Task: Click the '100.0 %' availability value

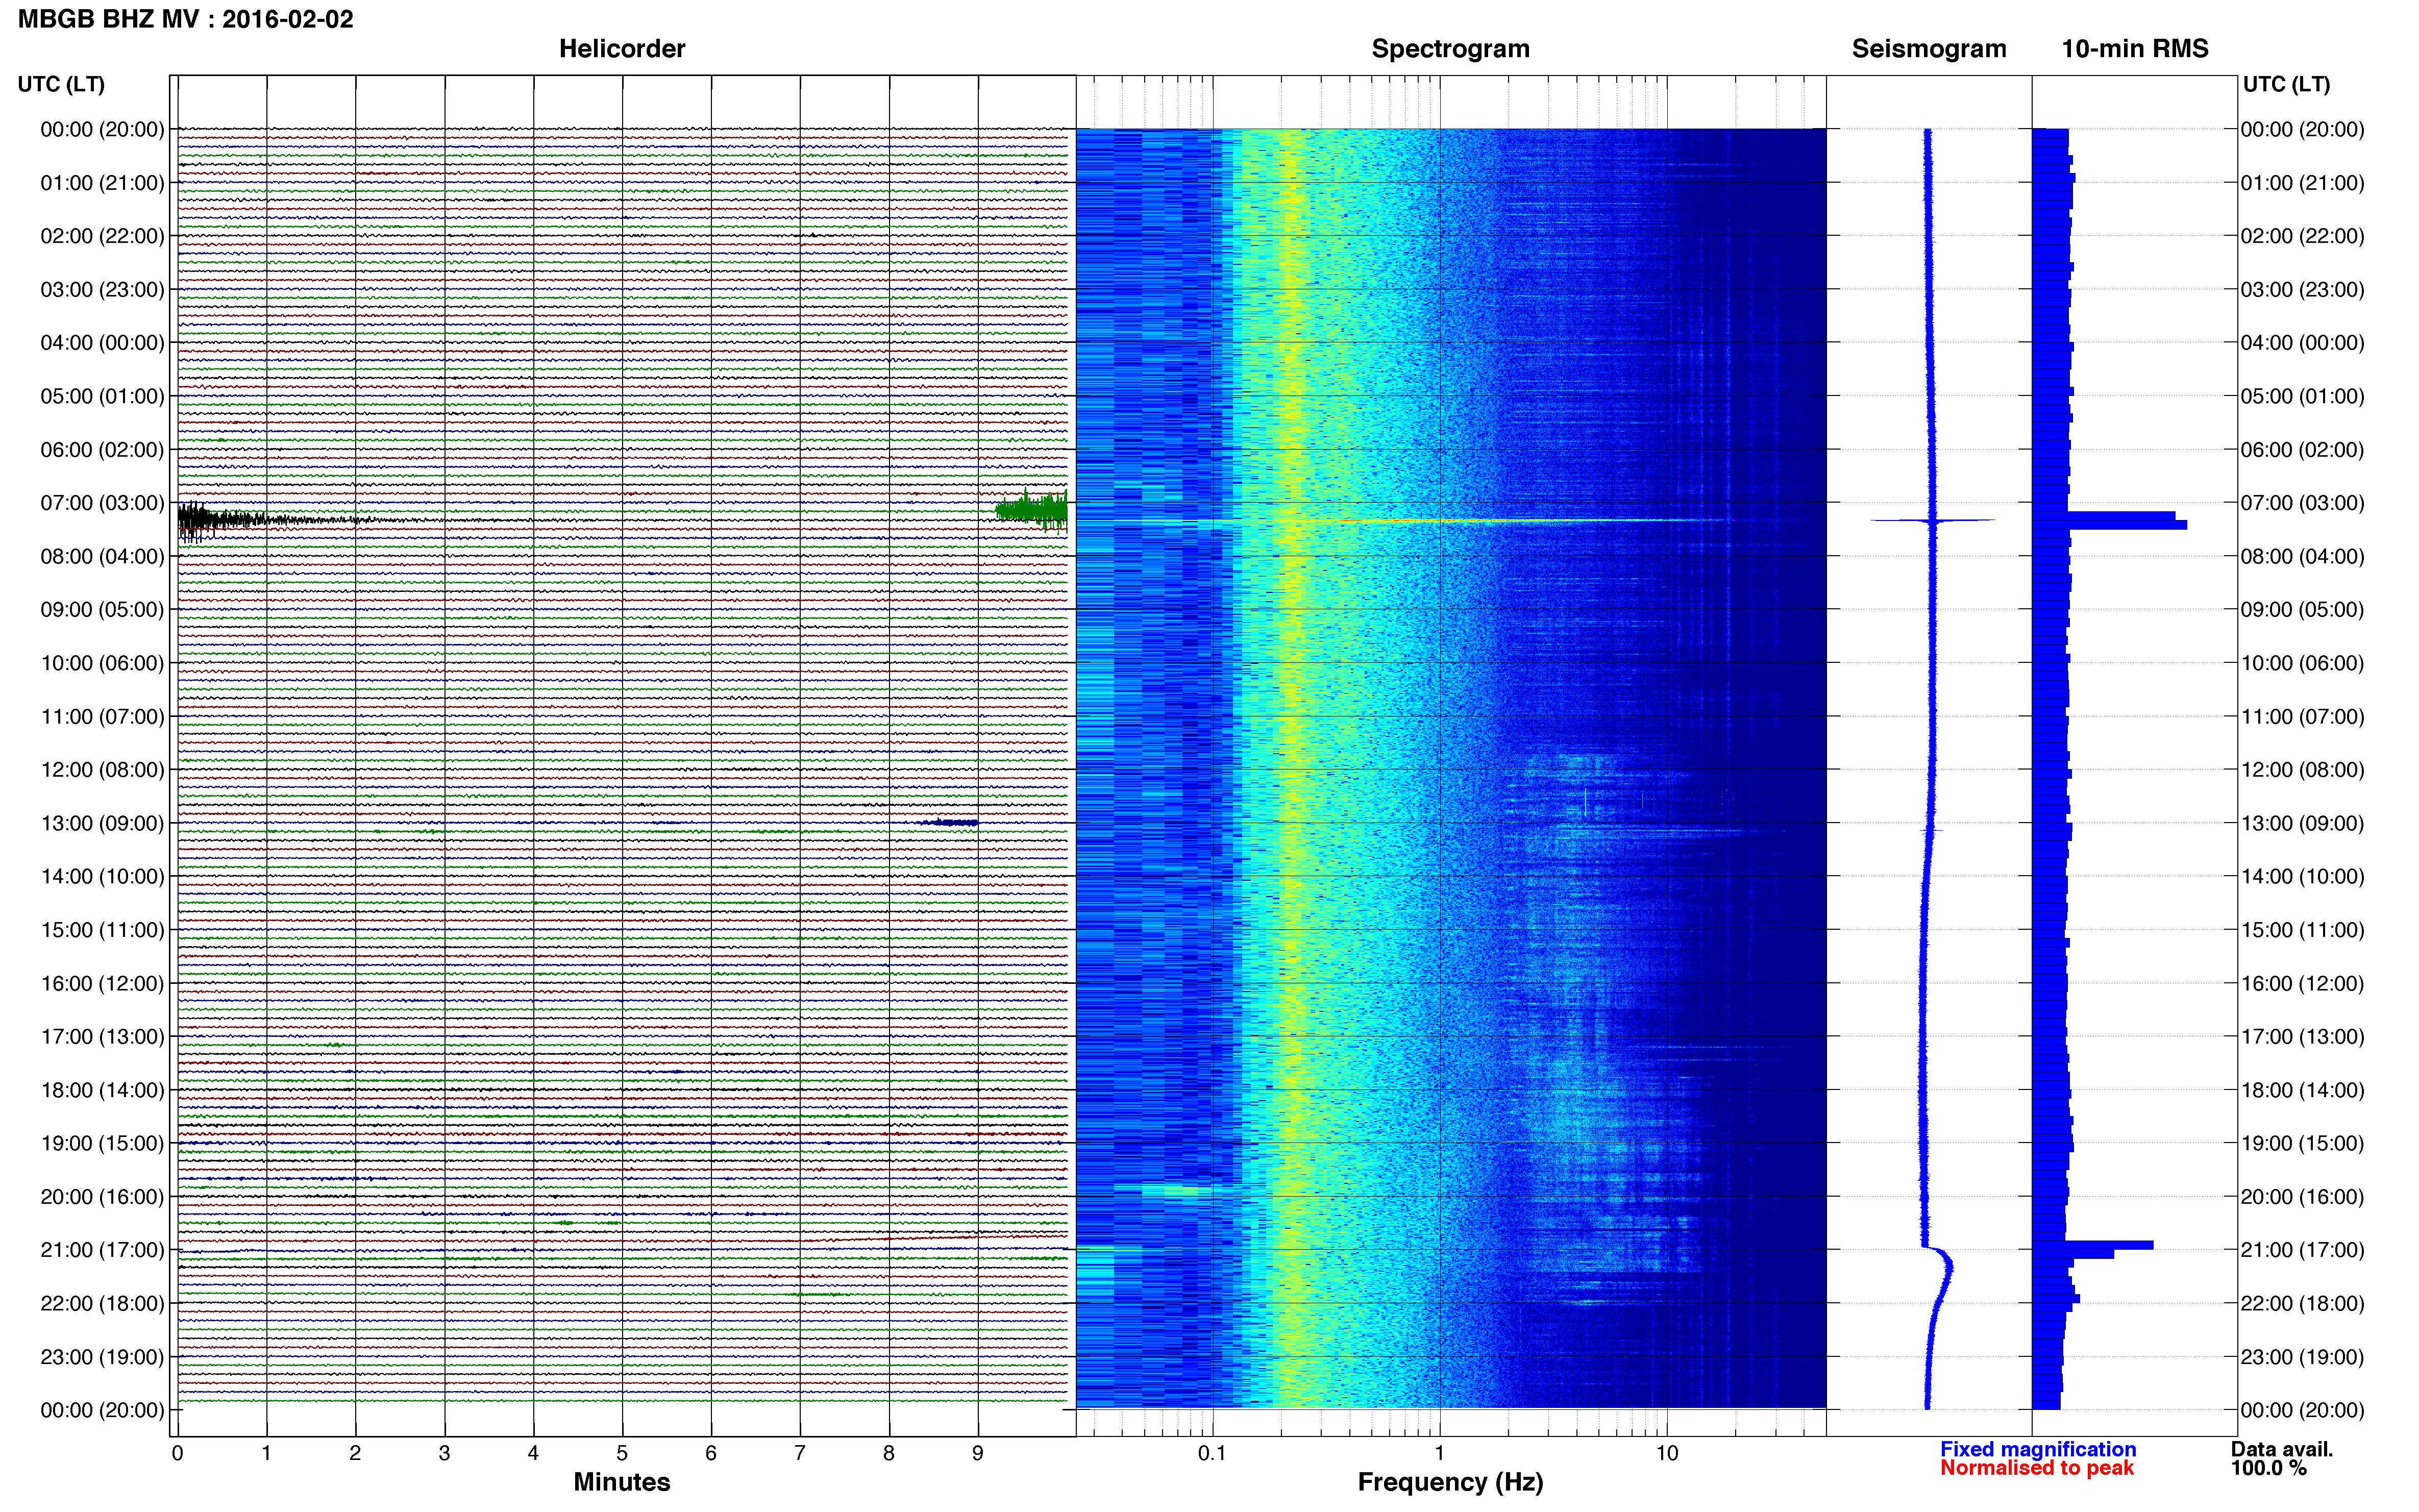Action: click(x=2268, y=1468)
